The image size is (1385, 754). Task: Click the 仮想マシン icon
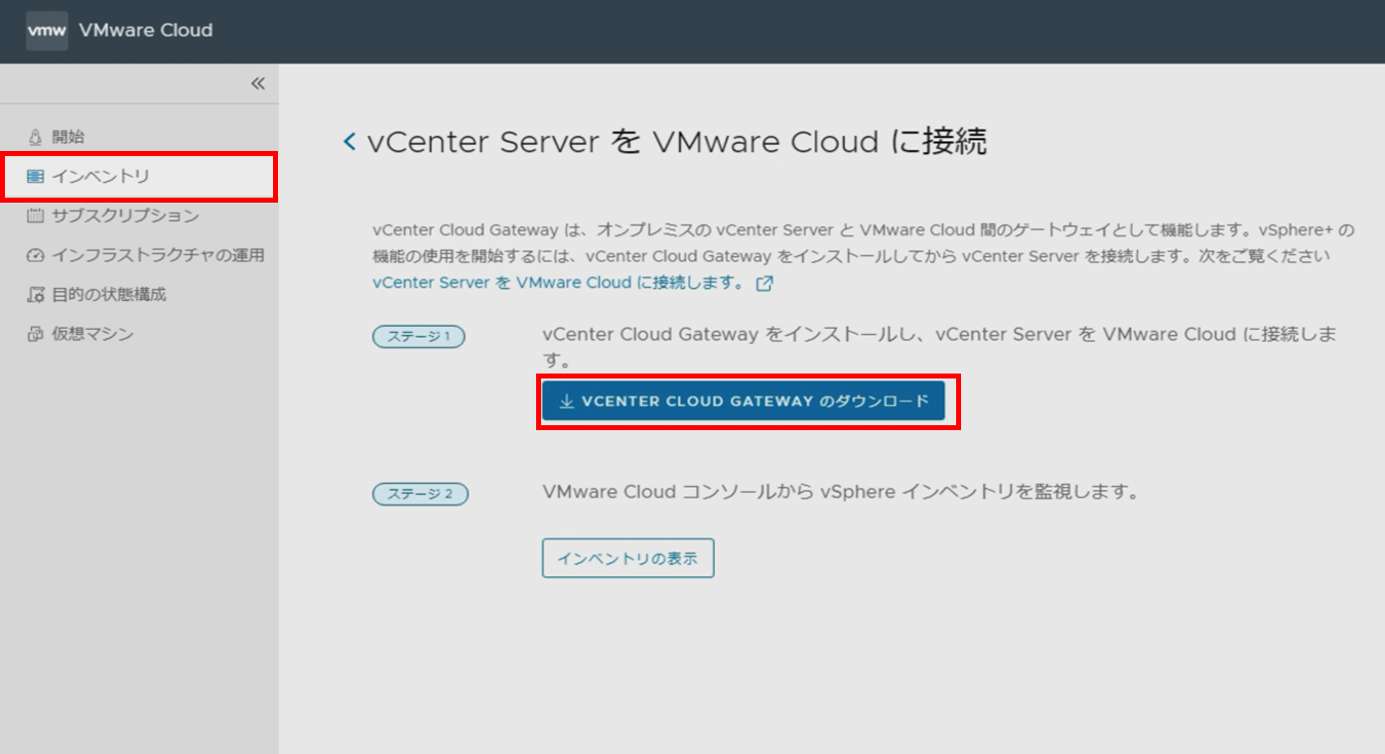pyautogui.click(x=36, y=334)
